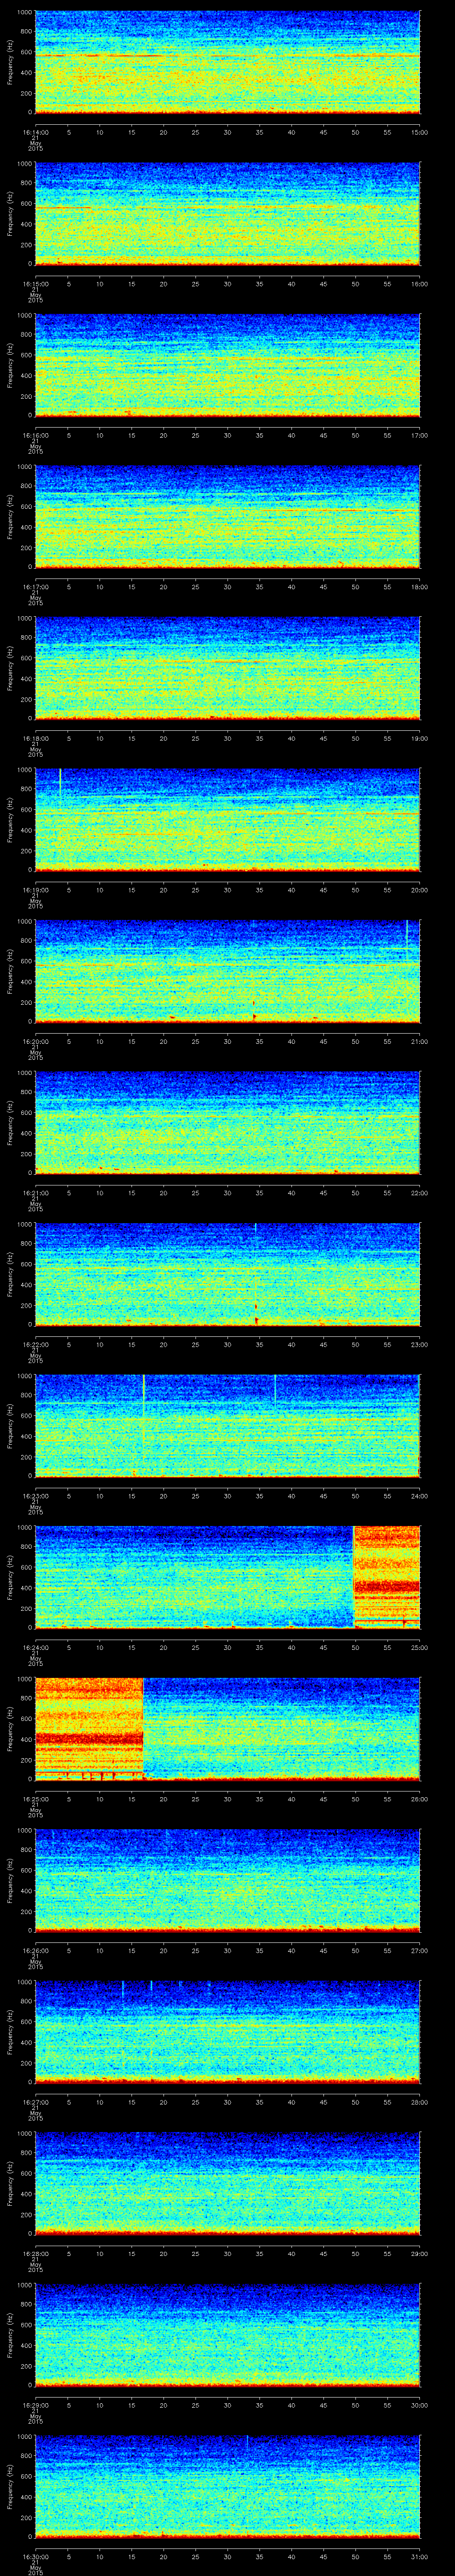Select the 16:20:00 time axis label

(35, 1041)
